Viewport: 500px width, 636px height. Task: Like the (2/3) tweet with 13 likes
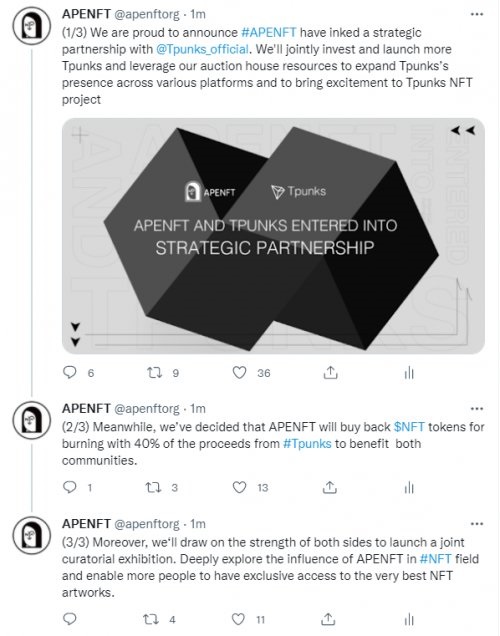[x=239, y=487]
